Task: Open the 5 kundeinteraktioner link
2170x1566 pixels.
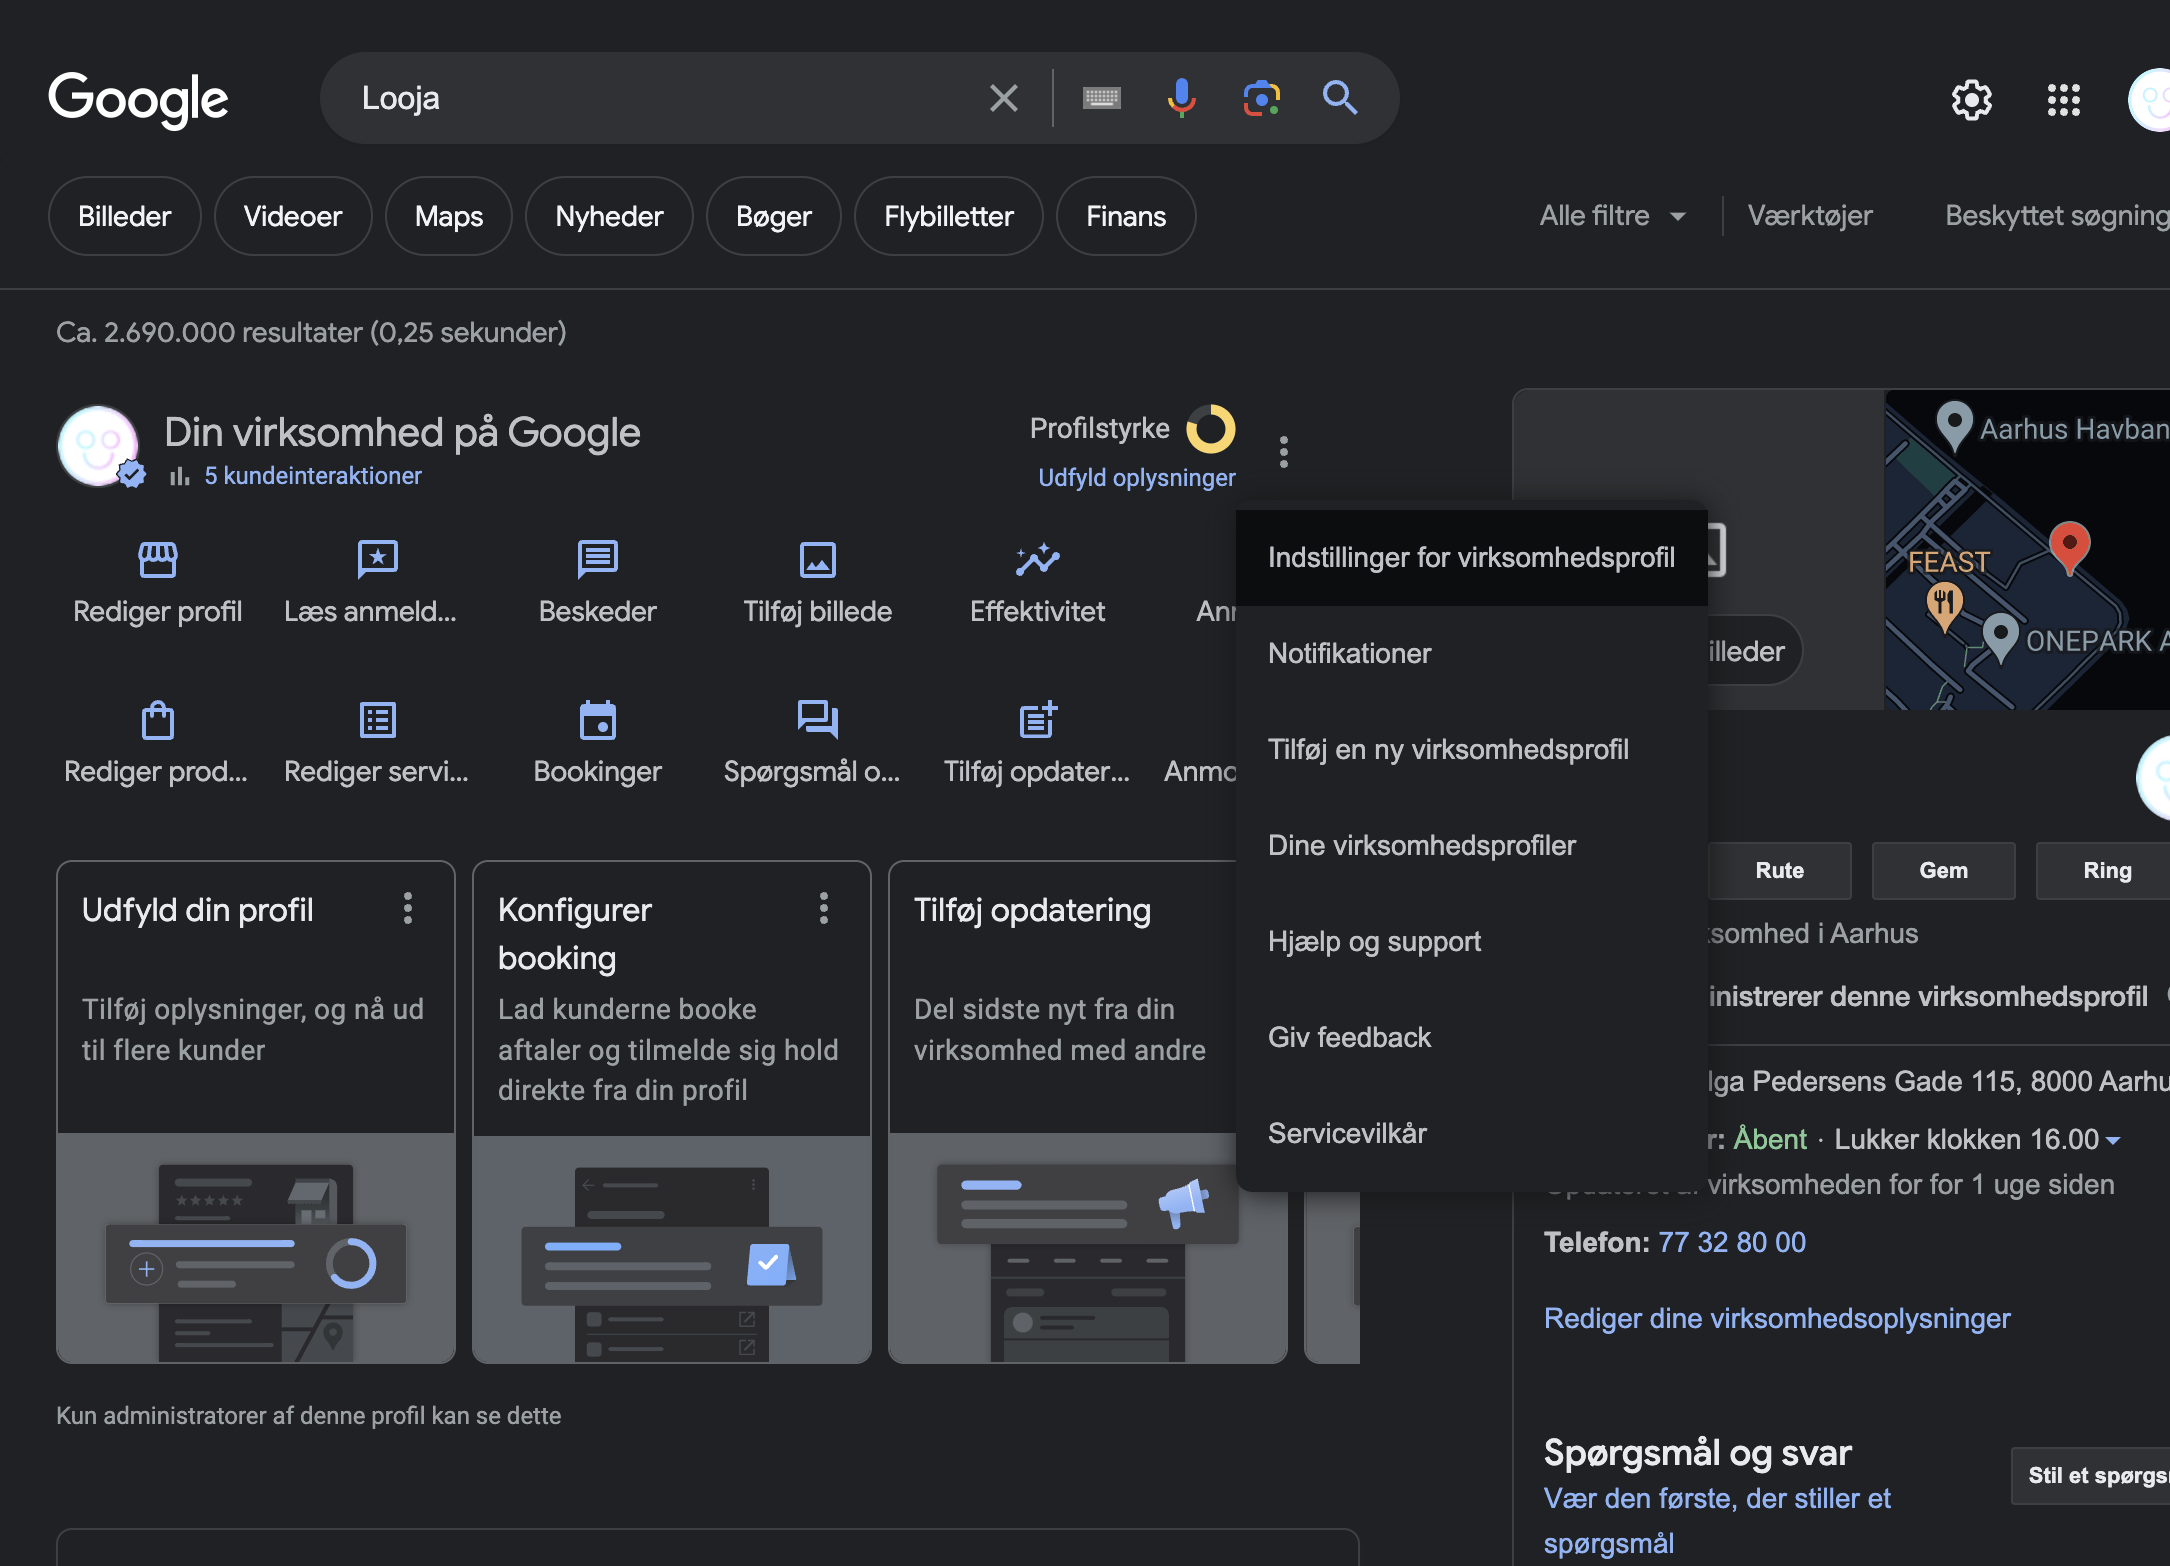Action: pos(313,476)
